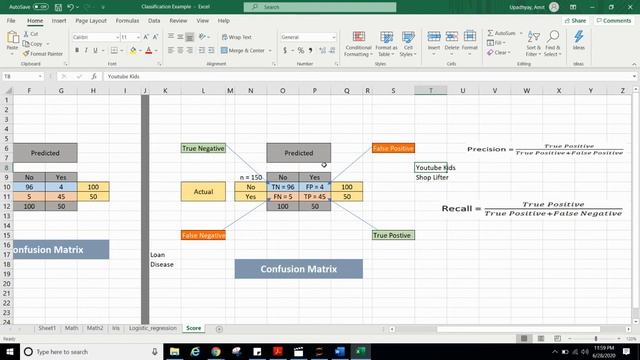Viewport: 640px width, 360px height.
Task: Apply italic formatting
Action: (86, 50)
